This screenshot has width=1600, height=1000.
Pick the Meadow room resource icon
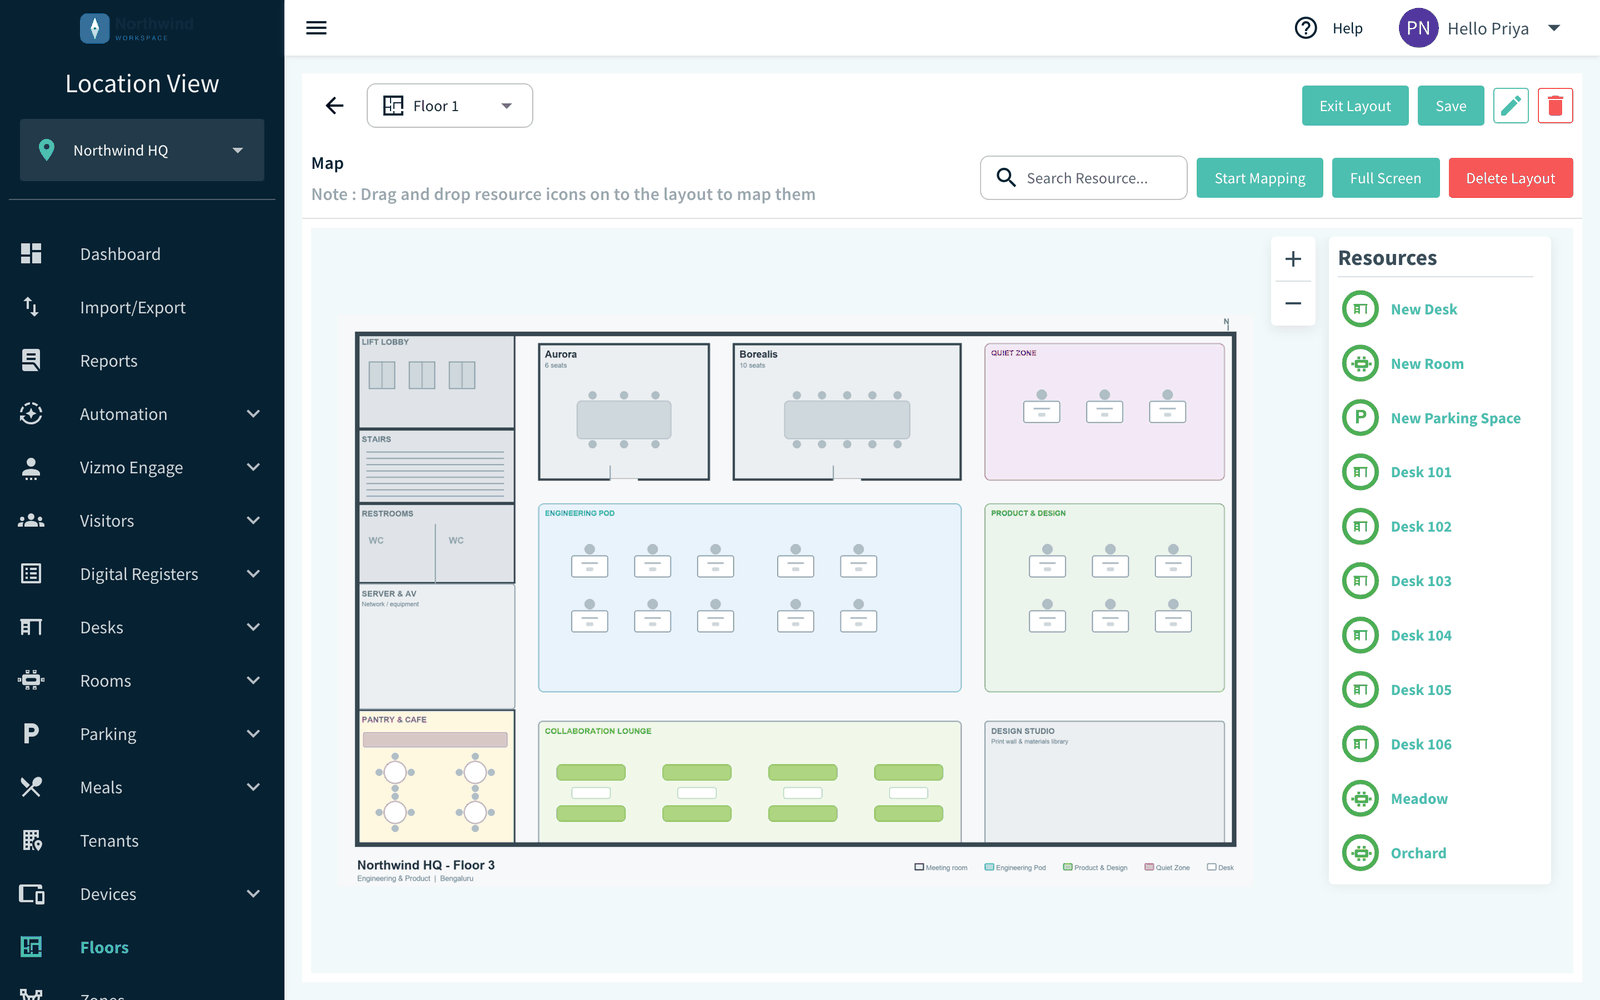(1360, 798)
